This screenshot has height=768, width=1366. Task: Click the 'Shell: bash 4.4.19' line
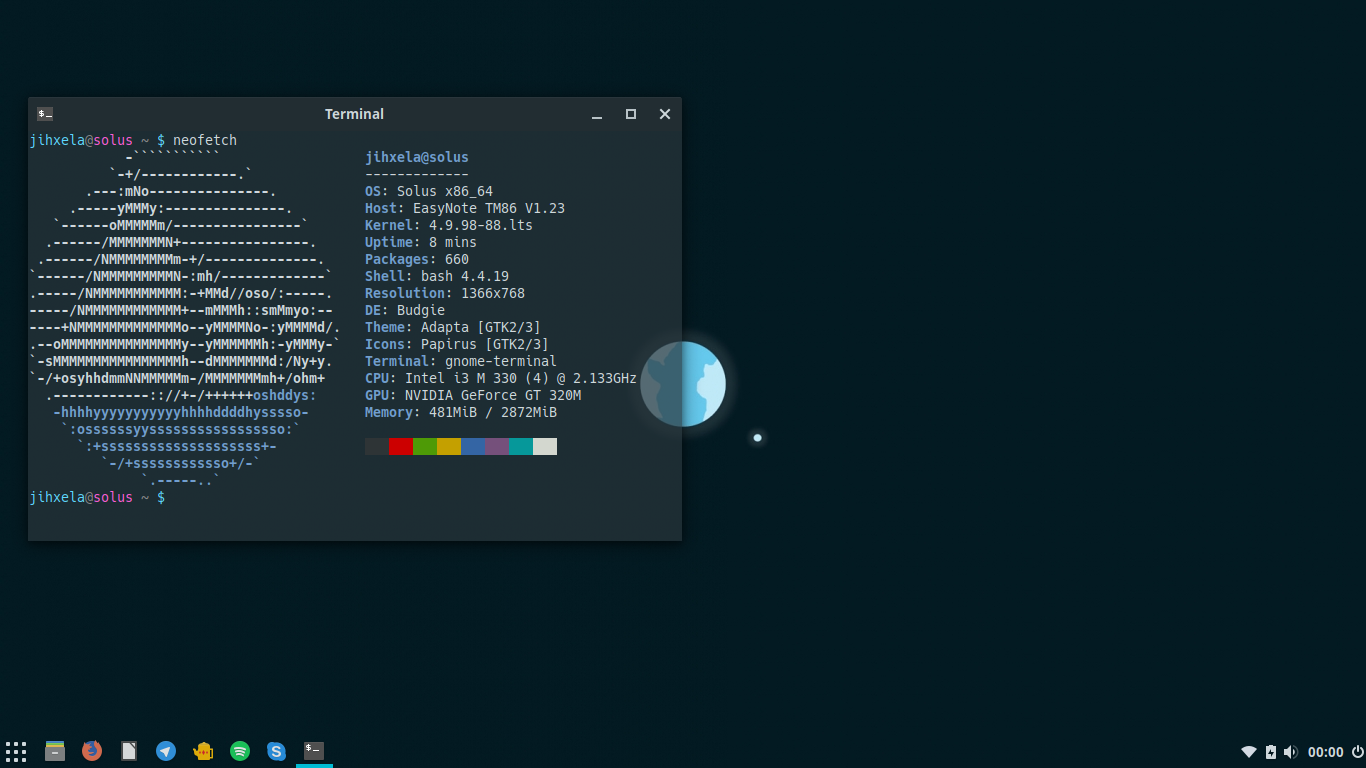437,276
